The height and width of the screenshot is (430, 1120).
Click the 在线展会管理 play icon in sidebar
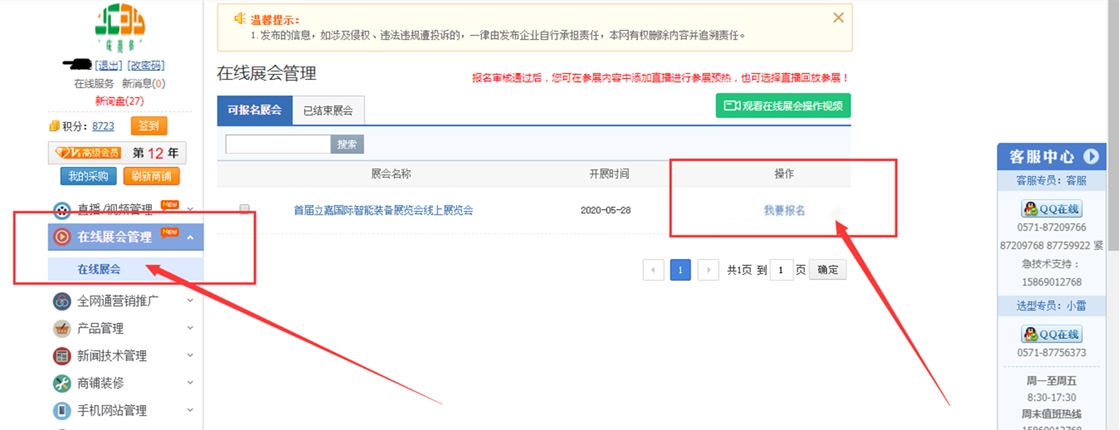pyautogui.click(x=62, y=237)
